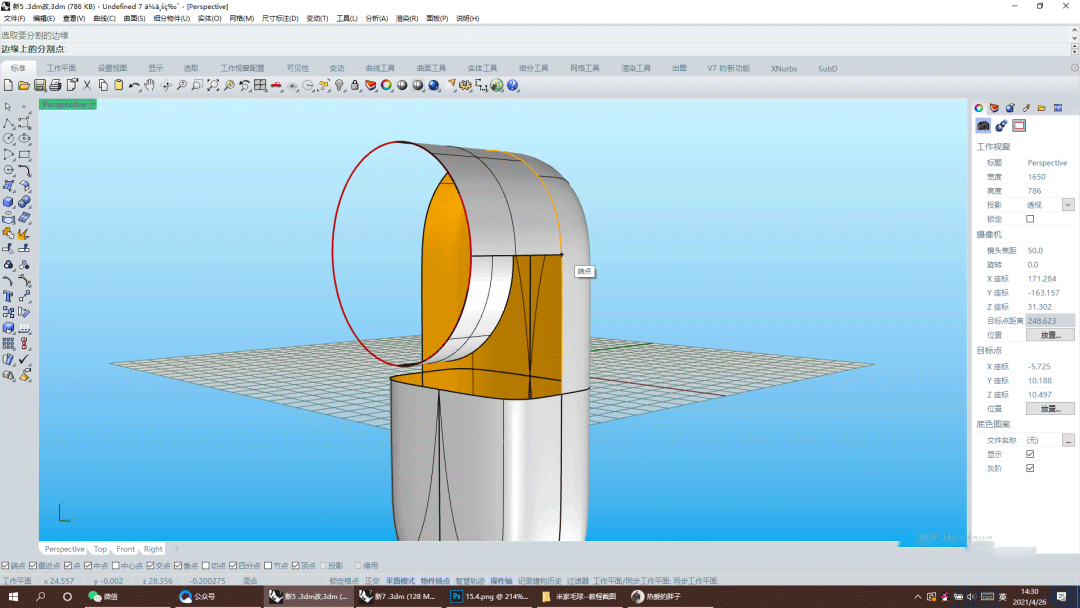
Task: Click the Cut scissors icon
Action: point(87,86)
